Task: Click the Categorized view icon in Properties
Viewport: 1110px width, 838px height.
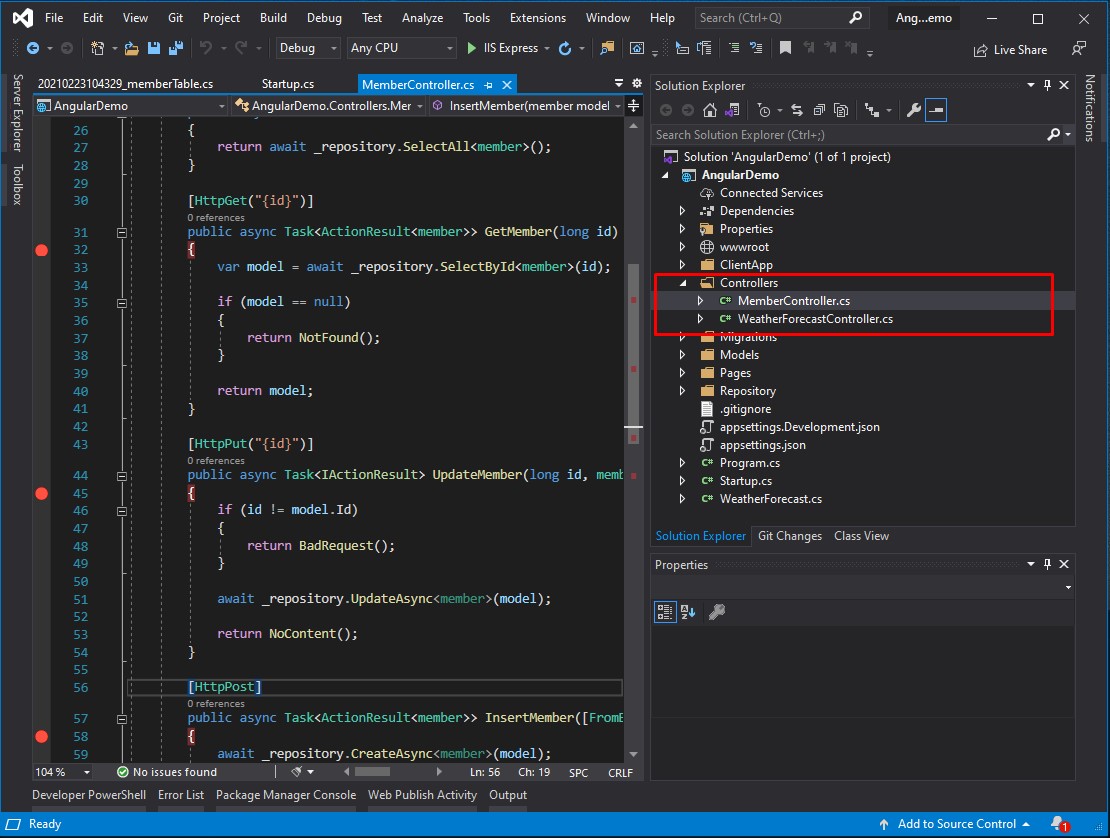Action: point(665,612)
